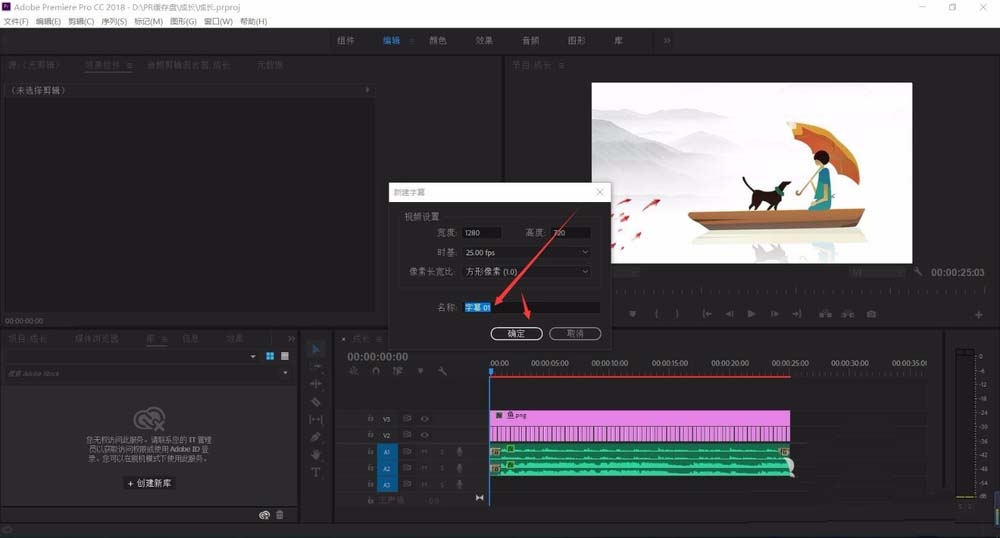Select the Hand tool
Viewport: 1000px width, 538px height.
[316, 454]
